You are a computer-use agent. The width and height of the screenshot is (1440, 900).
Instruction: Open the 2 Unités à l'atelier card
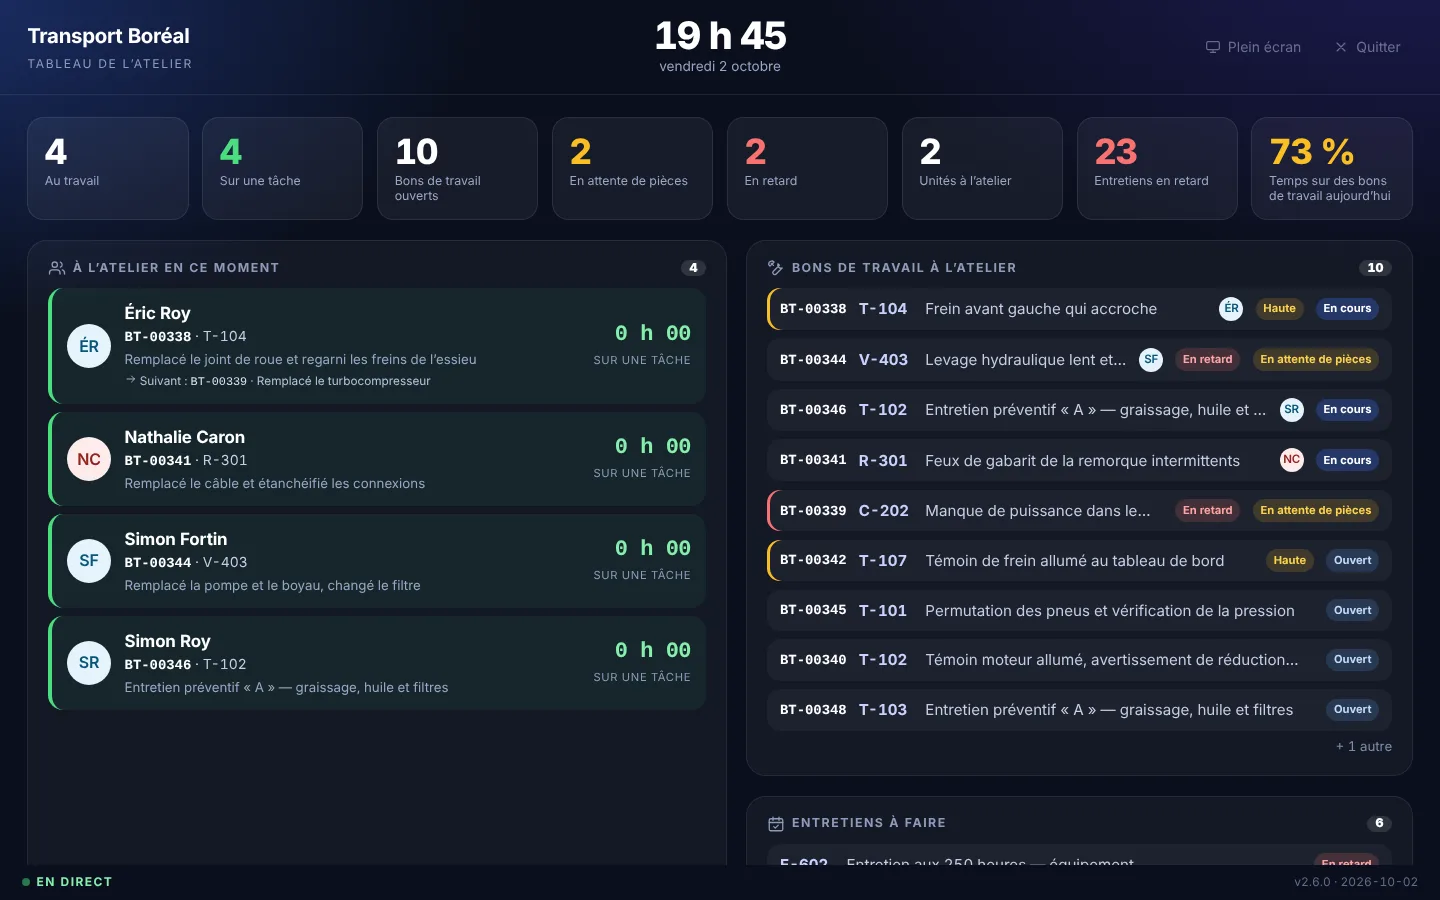click(982, 168)
